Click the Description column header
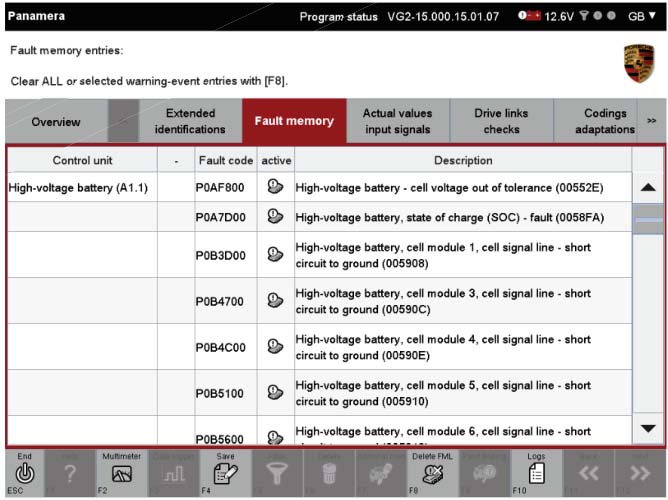Viewport: 668px width, 500px height. (463, 161)
